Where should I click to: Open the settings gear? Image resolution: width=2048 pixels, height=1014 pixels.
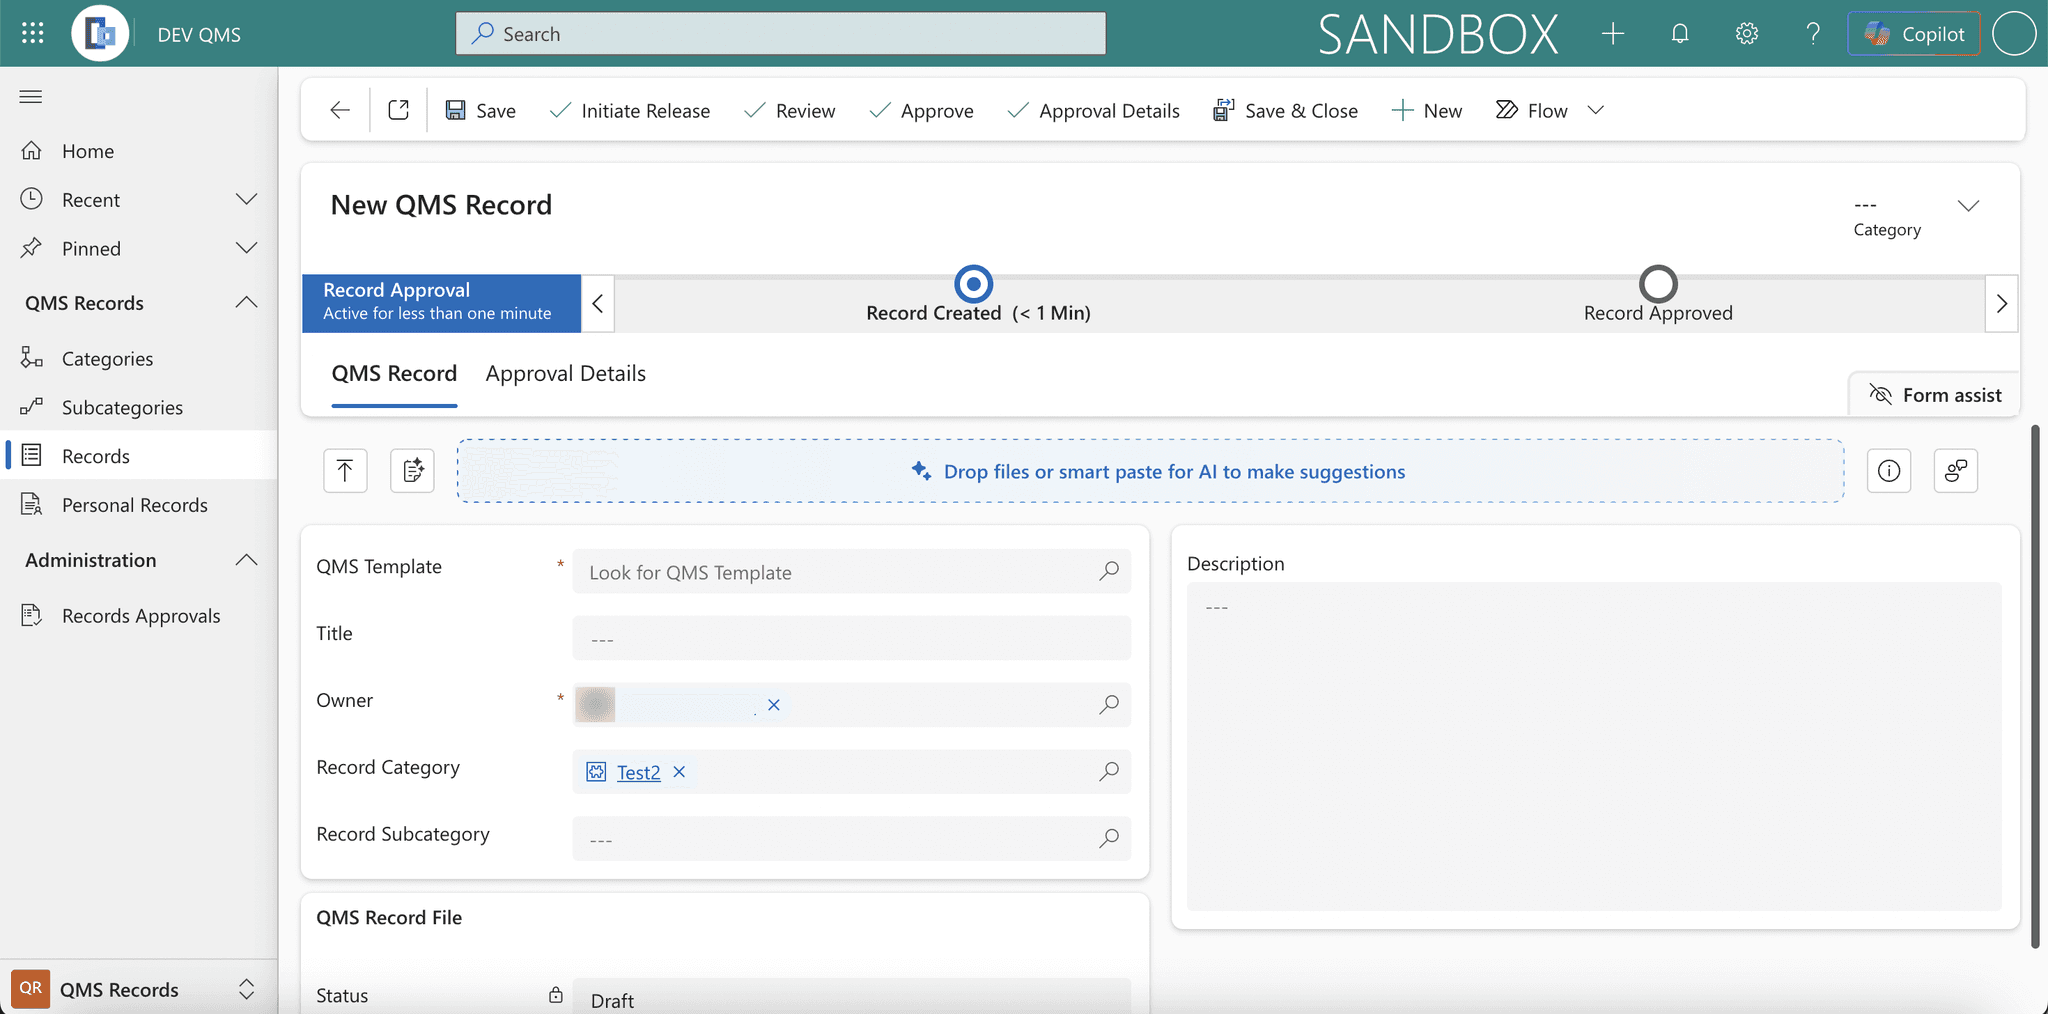tap(1747, 33)
